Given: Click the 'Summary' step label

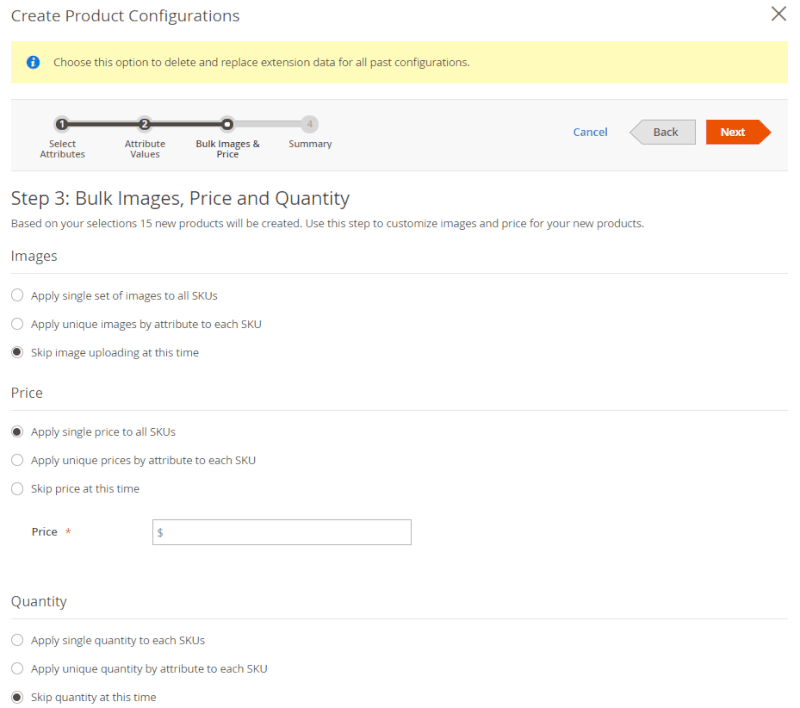Looking at the screenshot, I should point(309,143).
